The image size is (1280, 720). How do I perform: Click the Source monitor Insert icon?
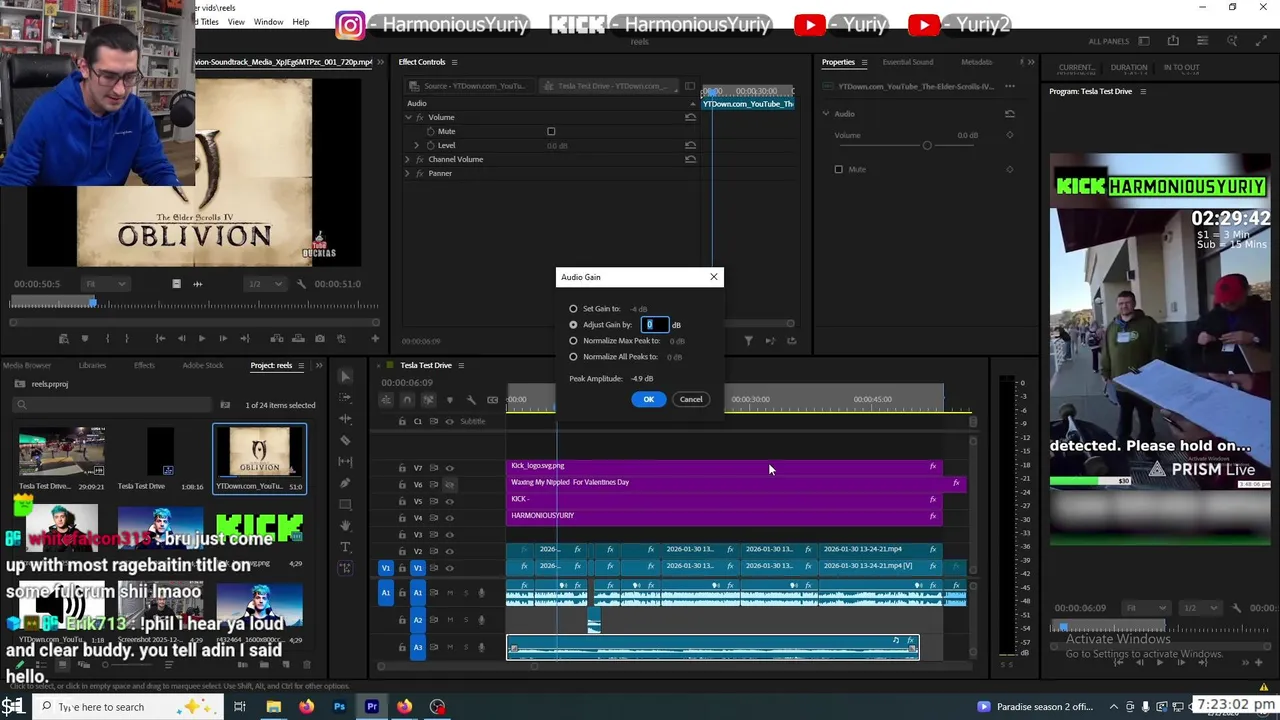(x=276, y=339)
